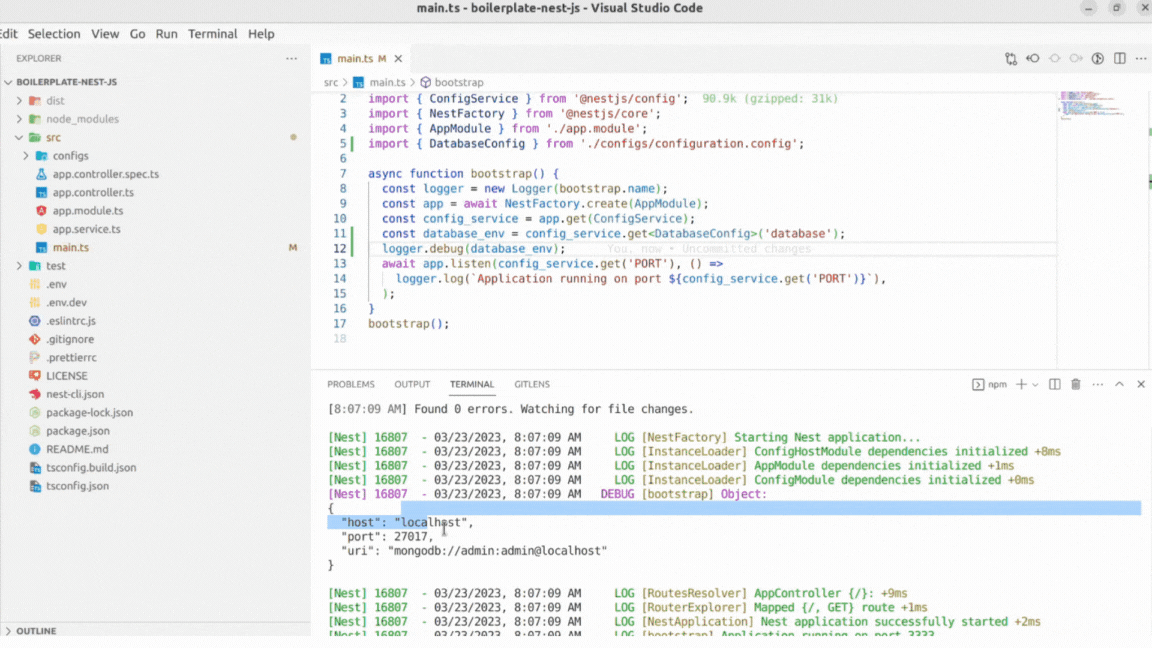Select the TERMINAL panel tab
This screenshot has width=1152, height=648.
click(x=472, y=384)
